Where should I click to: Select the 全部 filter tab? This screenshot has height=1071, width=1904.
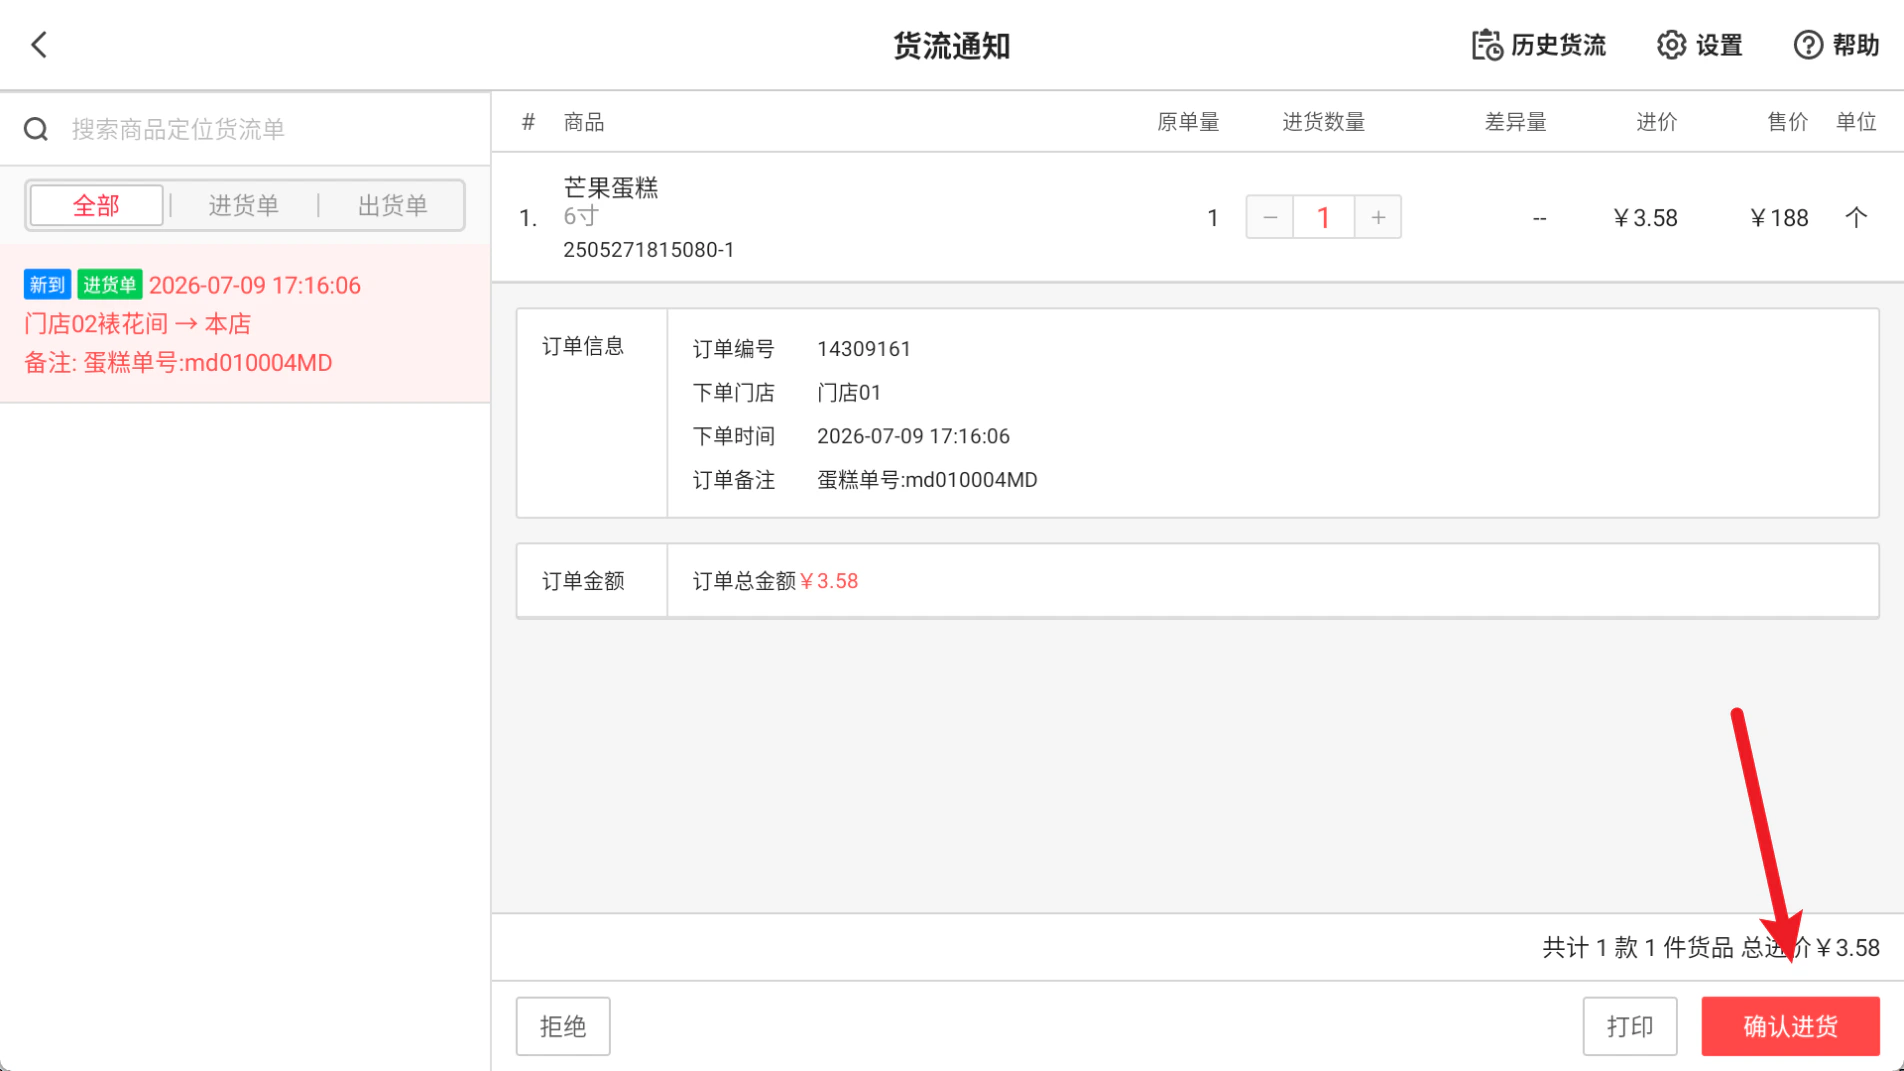[96, 205]
